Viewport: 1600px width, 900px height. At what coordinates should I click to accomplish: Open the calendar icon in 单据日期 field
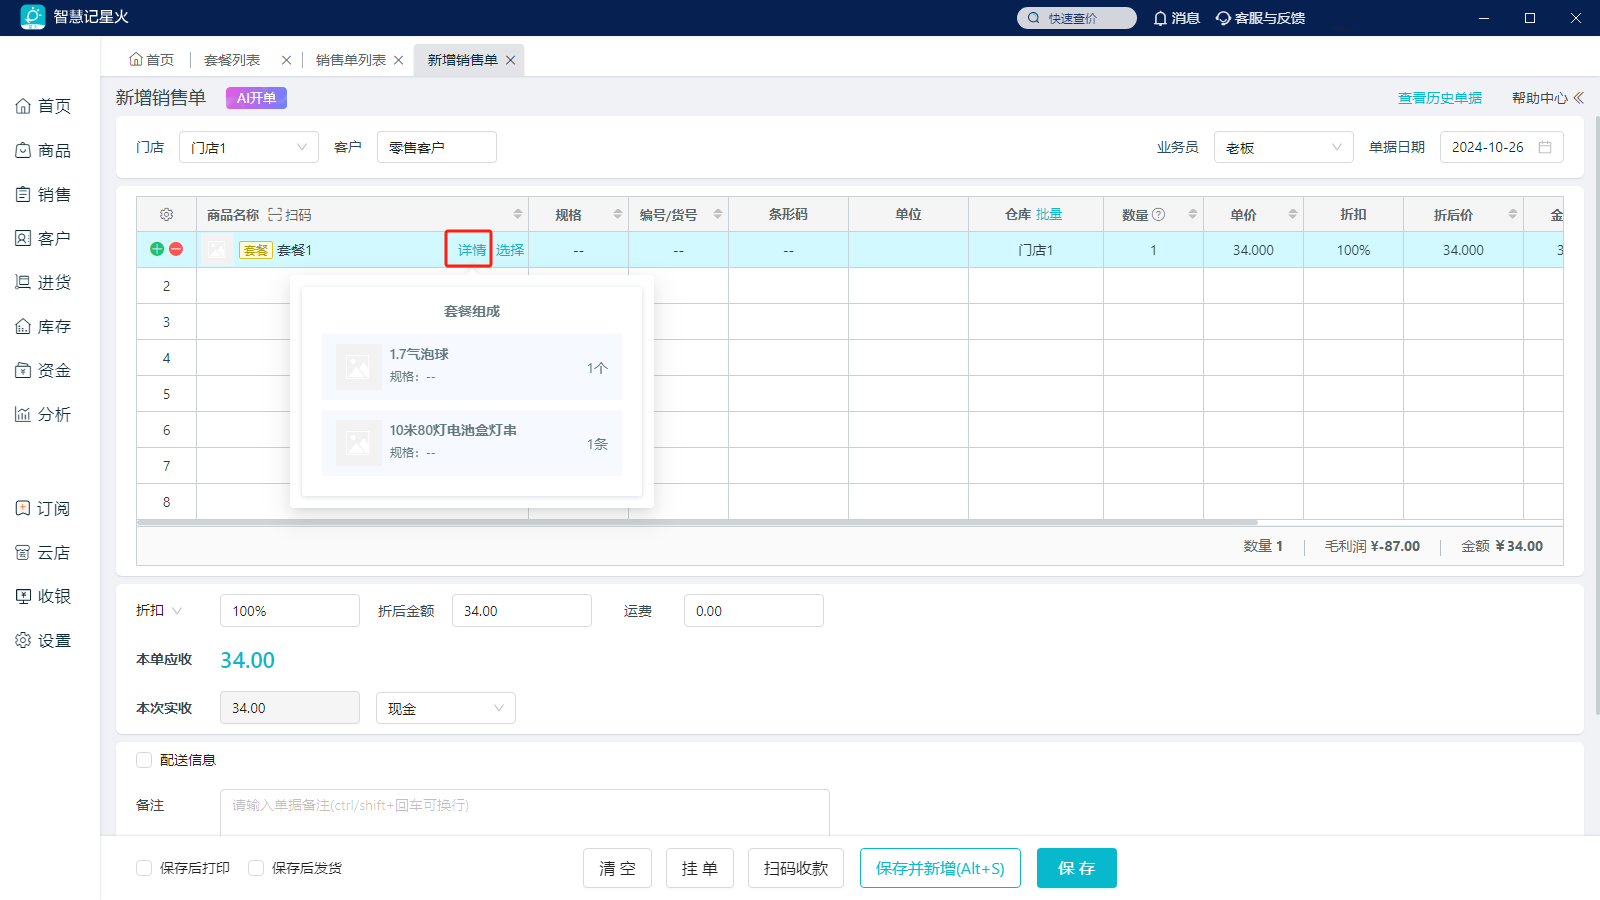tap(1545, 147)
